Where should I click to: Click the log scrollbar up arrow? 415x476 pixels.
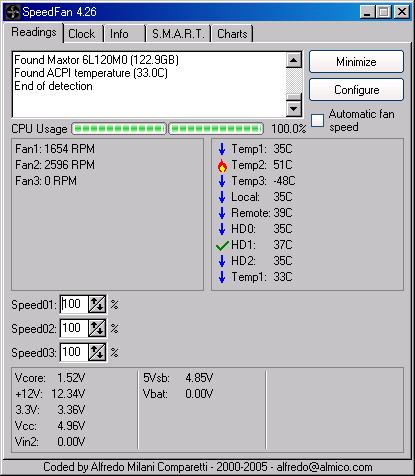pyautogui.click(x=294, y=60)
